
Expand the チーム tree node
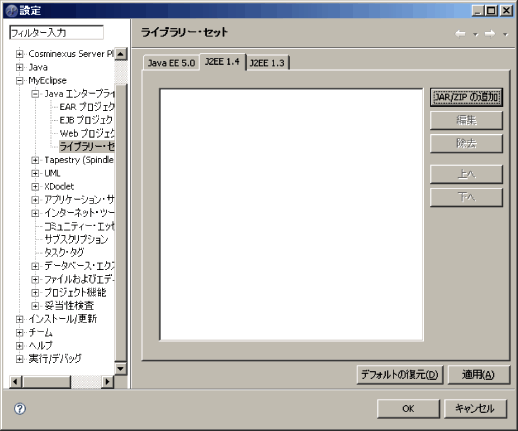tap(20, 332)
